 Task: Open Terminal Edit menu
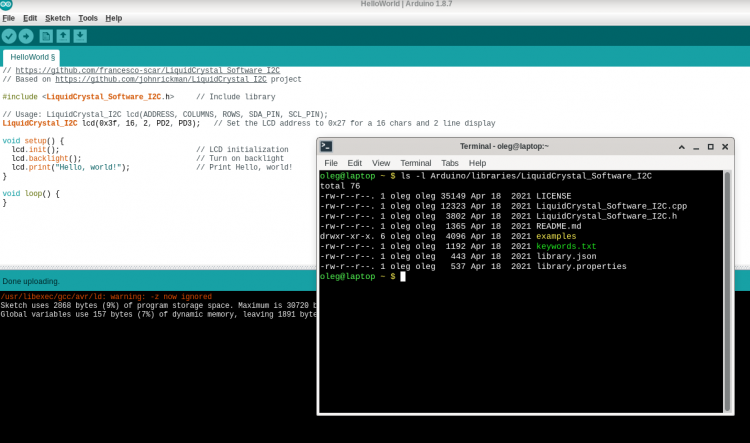pyautogui.click(x=354, y=163)
